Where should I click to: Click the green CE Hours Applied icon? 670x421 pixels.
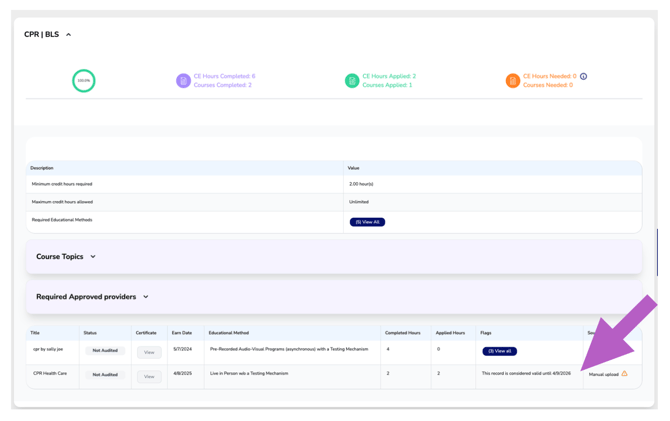click(352, 81)
